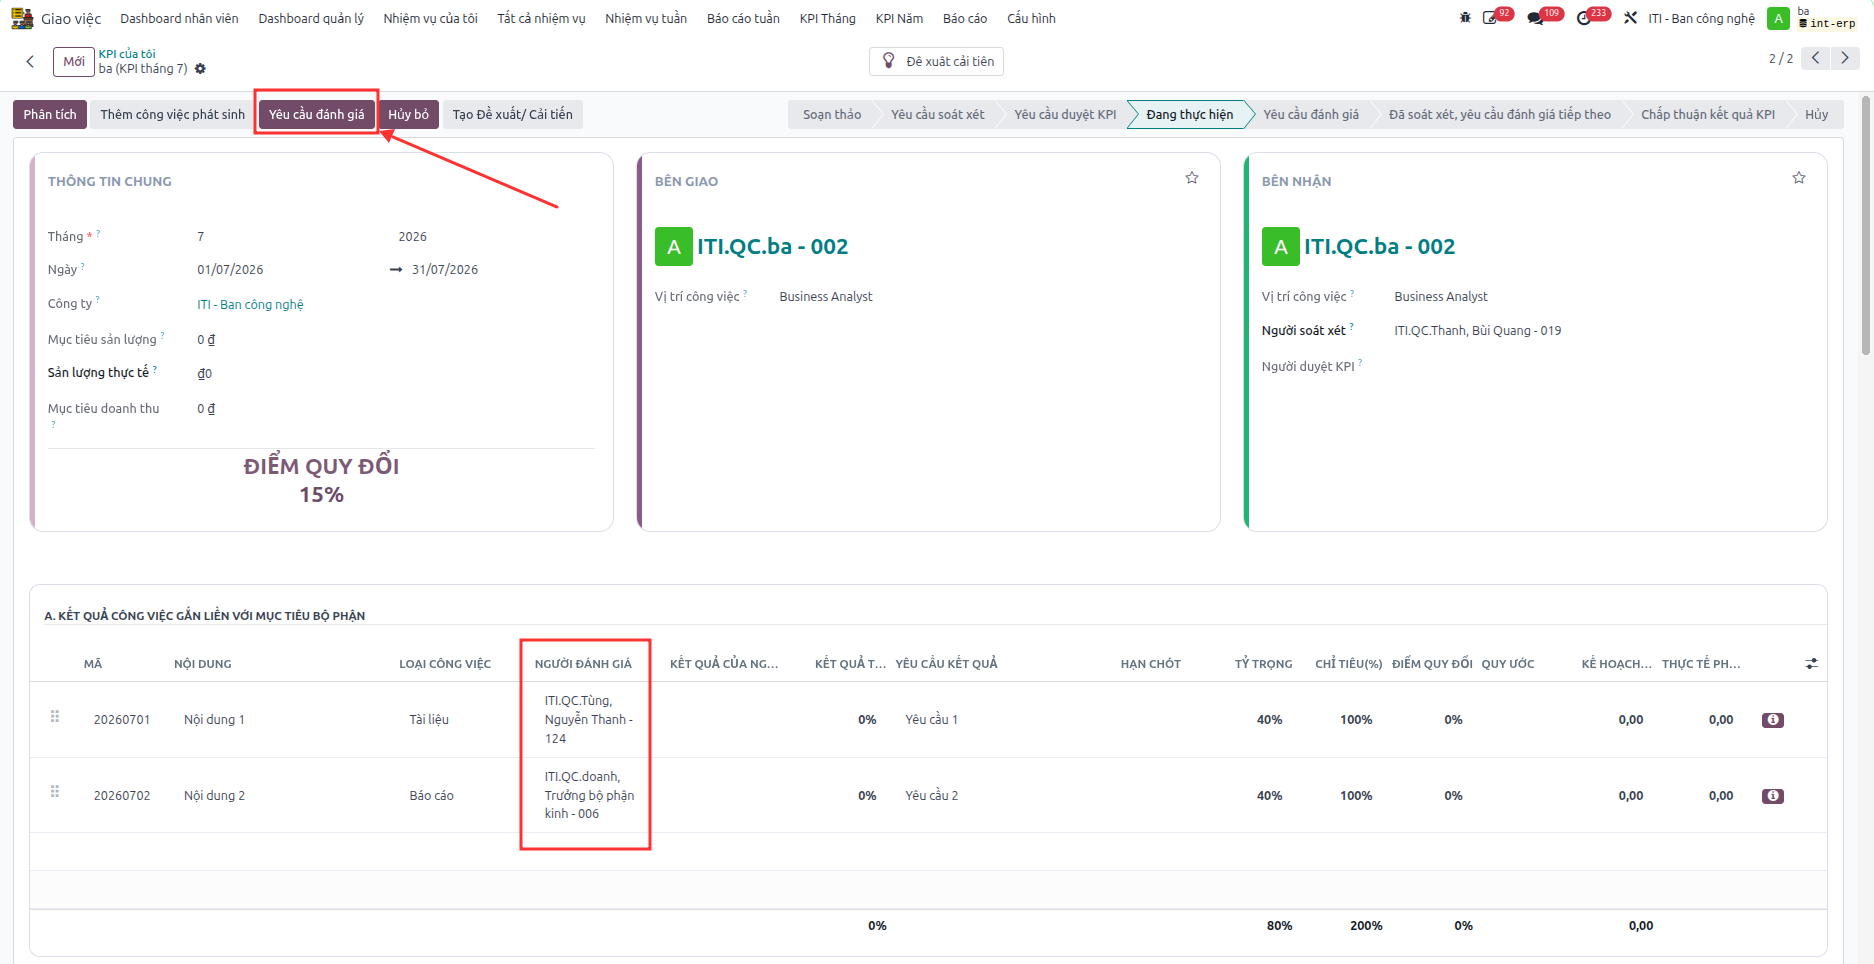
Task: Select the Chấp thuận kết quả KPI stage
Action: click(1708, 114)
